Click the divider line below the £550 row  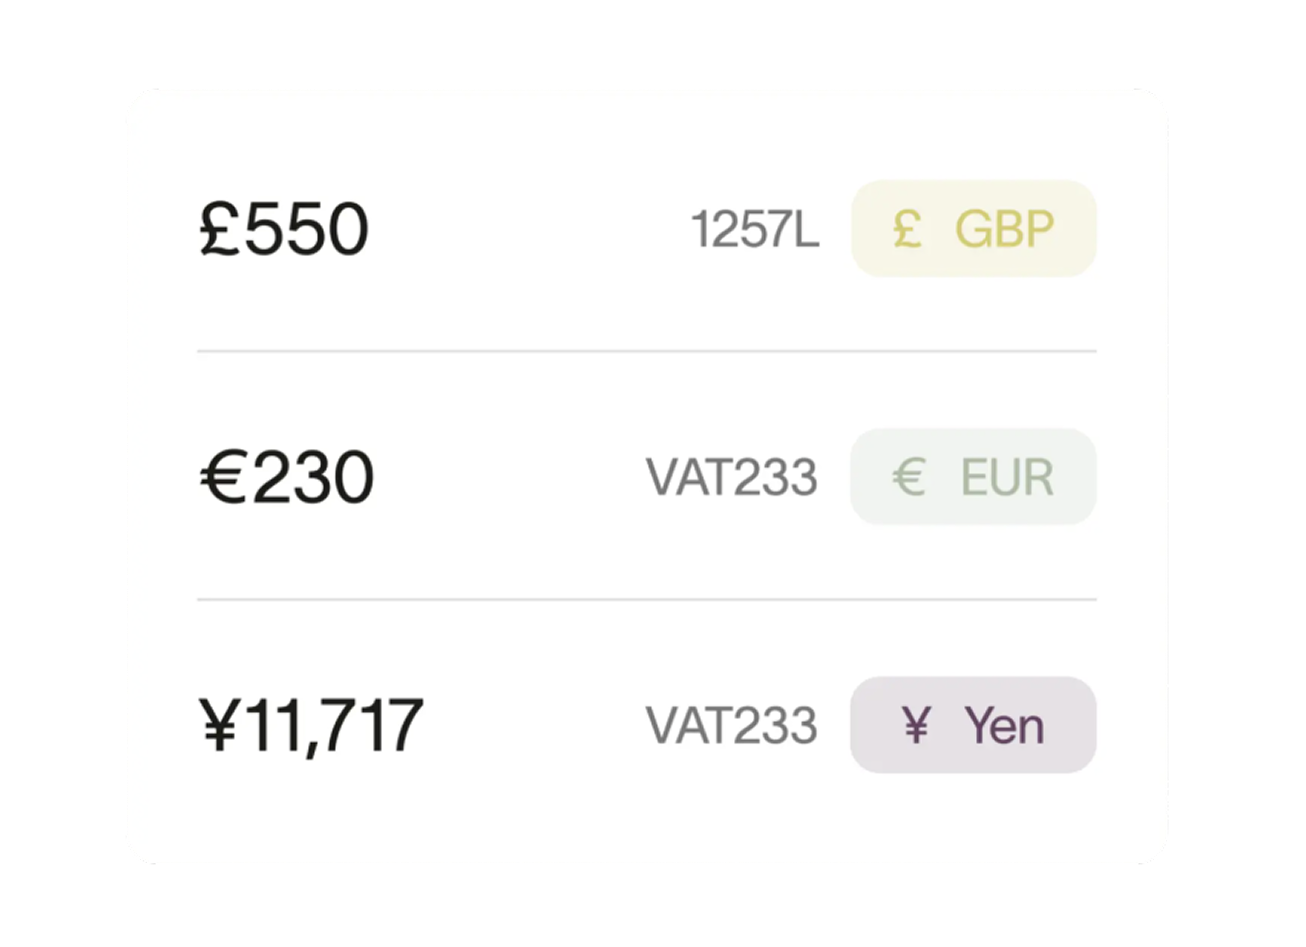(x=646, y=351)
